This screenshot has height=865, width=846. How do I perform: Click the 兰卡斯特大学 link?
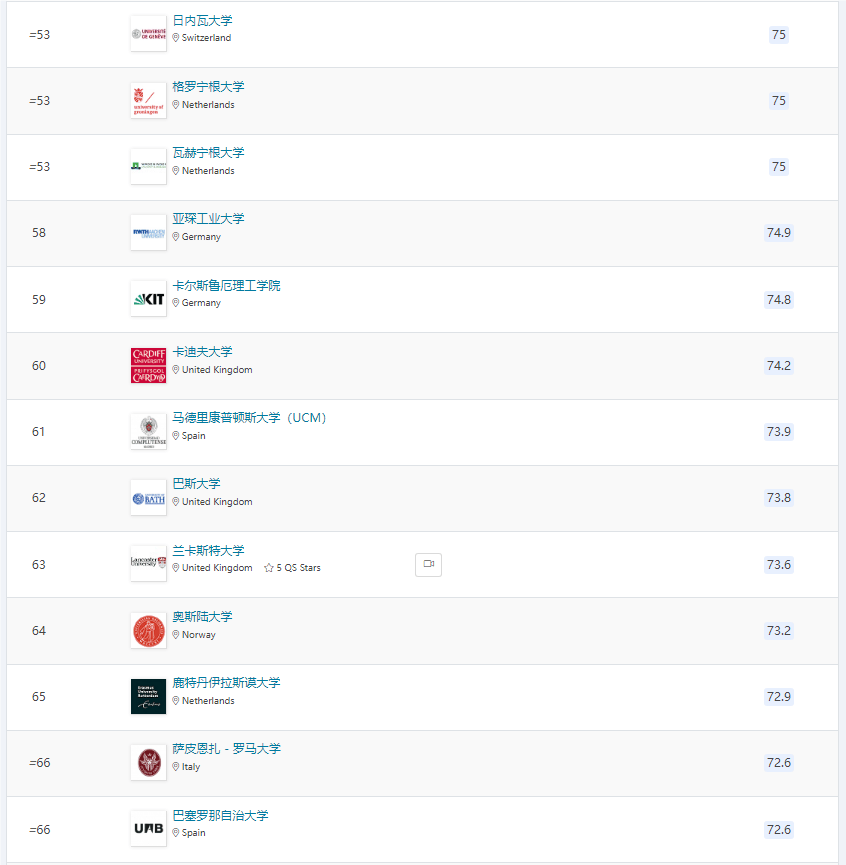[208, 551]
